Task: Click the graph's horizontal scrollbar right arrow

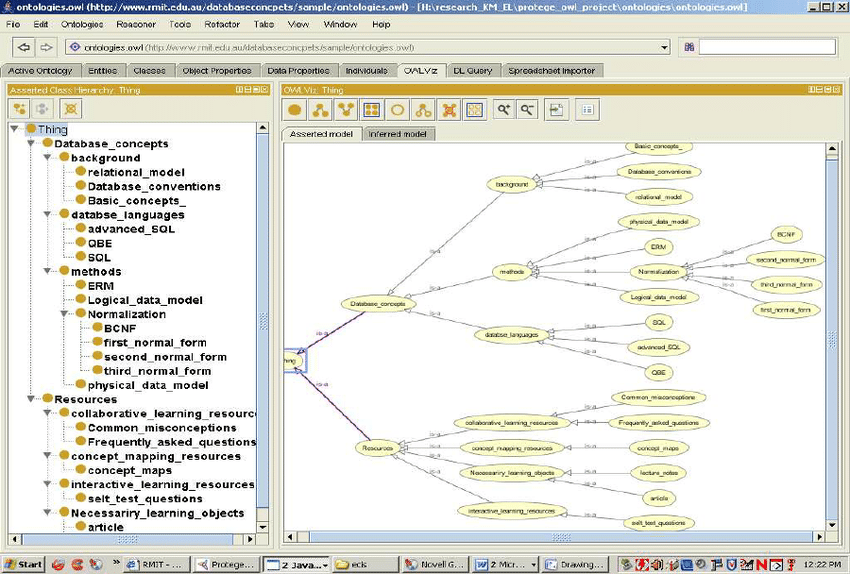Action: (819, 537)
